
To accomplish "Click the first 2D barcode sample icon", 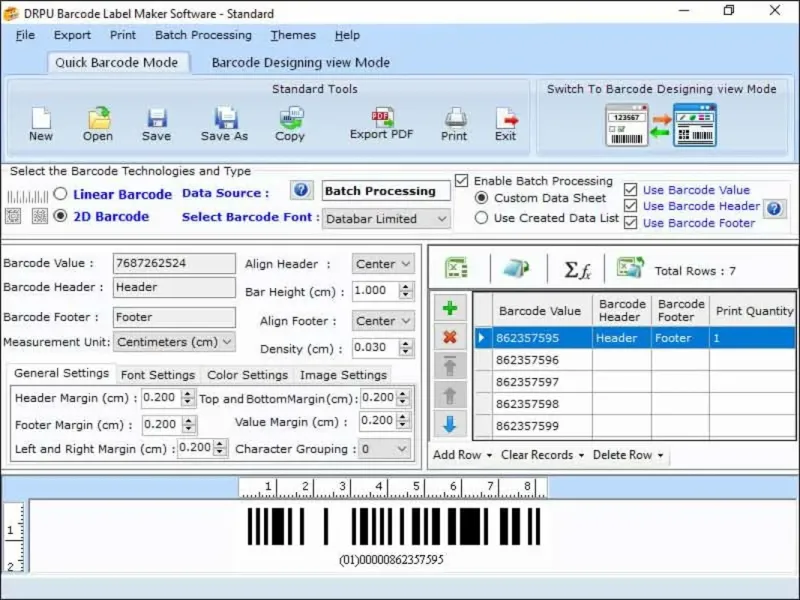I will [13, 216].
